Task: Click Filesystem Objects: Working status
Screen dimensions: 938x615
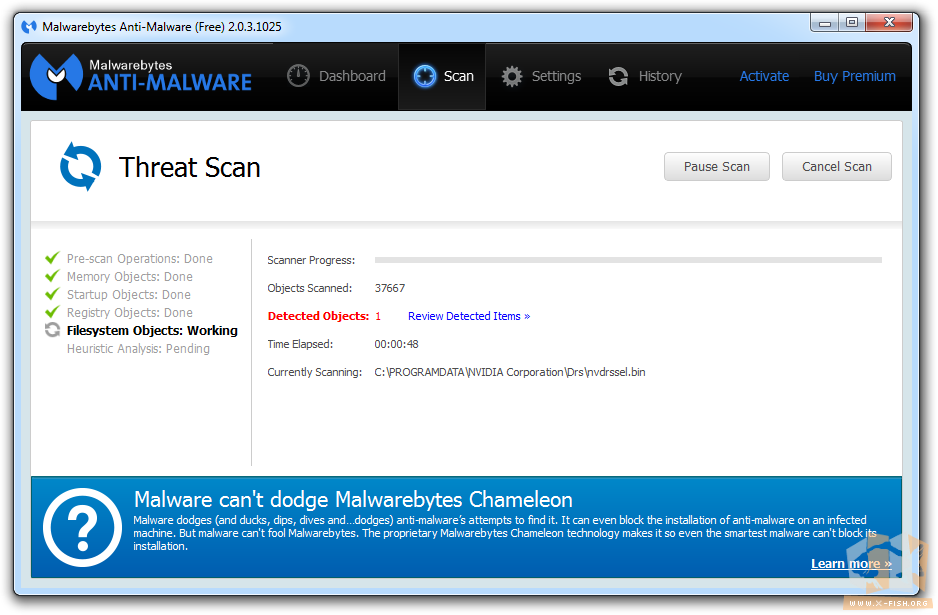Action: tap(152, 330)
